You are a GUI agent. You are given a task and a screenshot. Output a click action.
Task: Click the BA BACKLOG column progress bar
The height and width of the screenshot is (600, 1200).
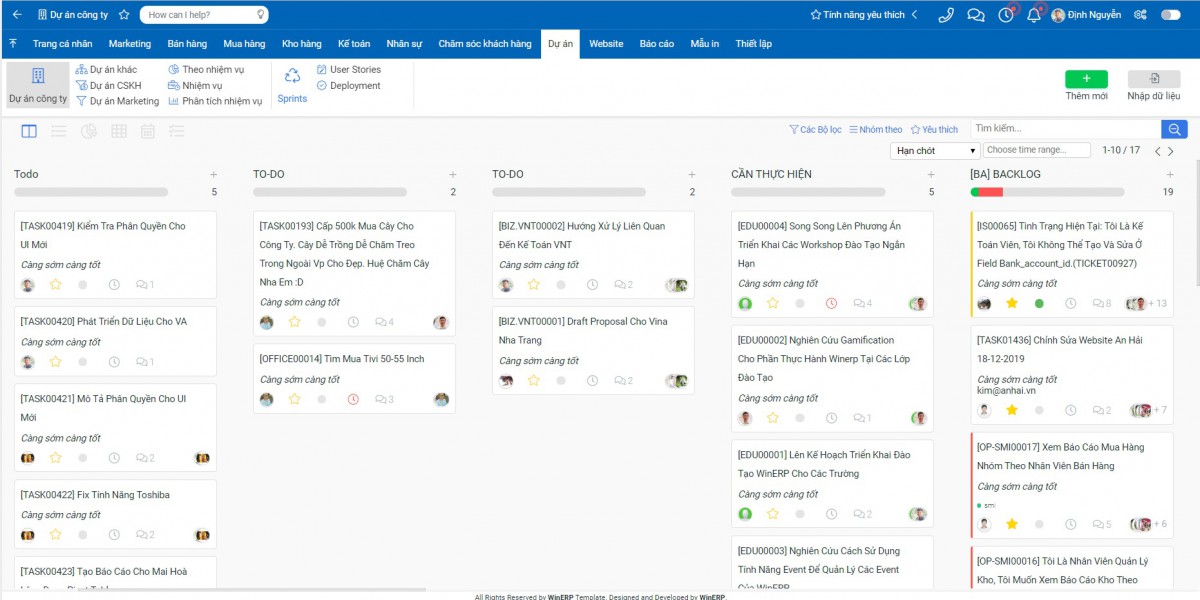pos(1047,192)
